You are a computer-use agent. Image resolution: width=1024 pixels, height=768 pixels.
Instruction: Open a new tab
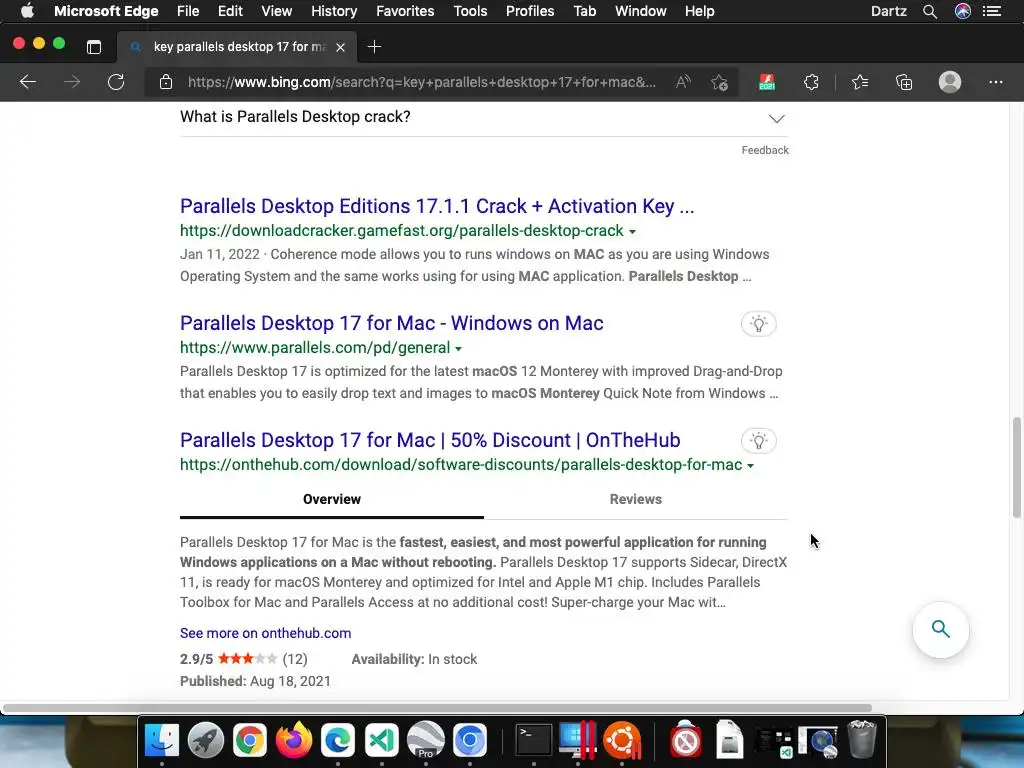click(374, 47)
